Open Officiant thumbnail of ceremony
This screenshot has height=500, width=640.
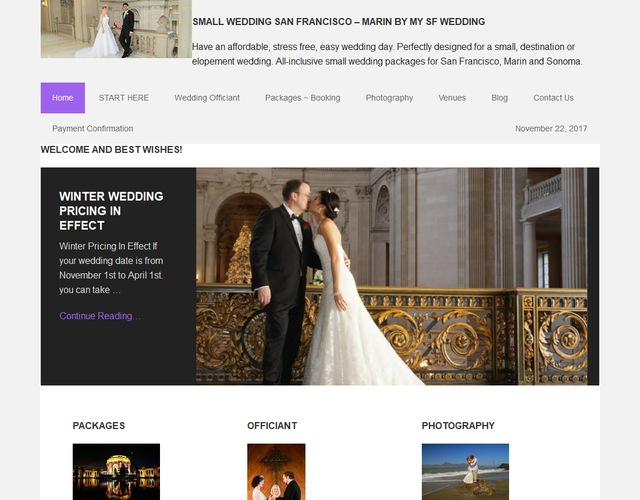[276, 472]
